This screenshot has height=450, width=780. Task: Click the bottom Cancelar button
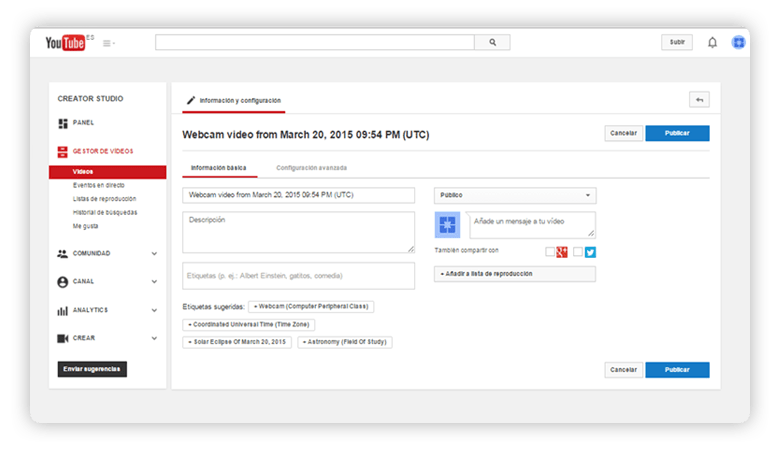[x=623, y=370]
